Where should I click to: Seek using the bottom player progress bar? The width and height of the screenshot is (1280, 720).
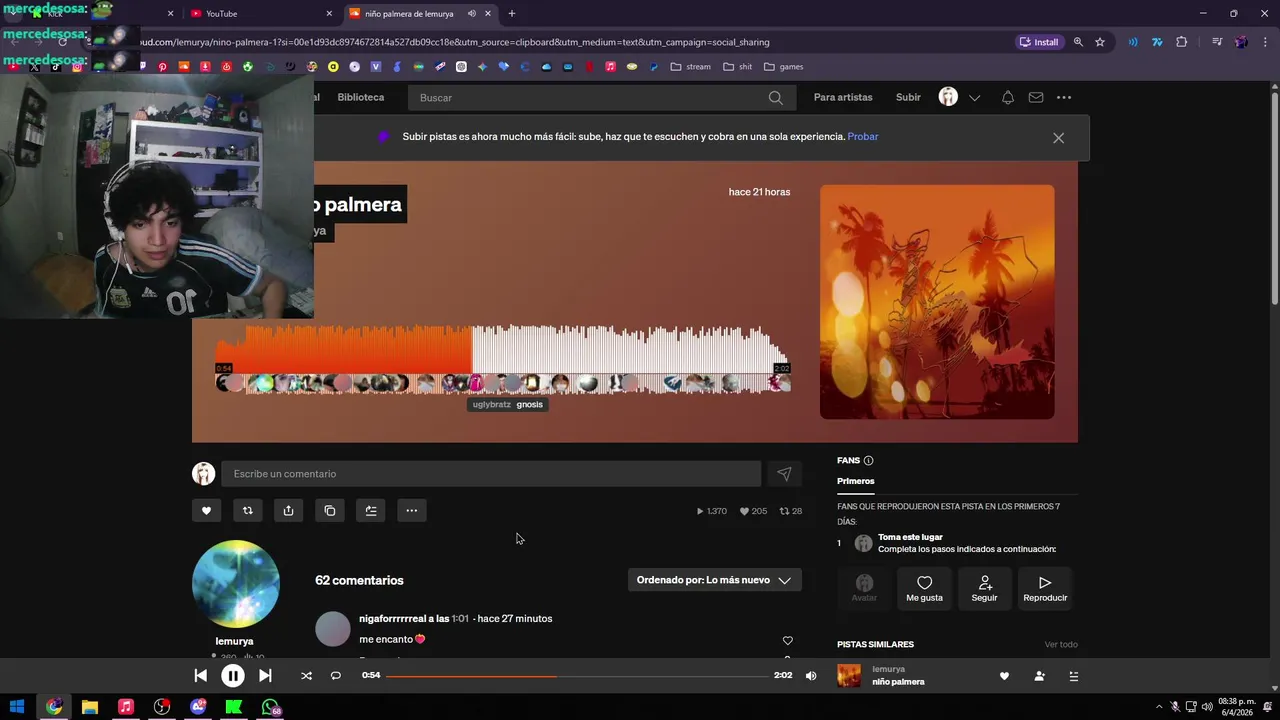coord(577,676)
